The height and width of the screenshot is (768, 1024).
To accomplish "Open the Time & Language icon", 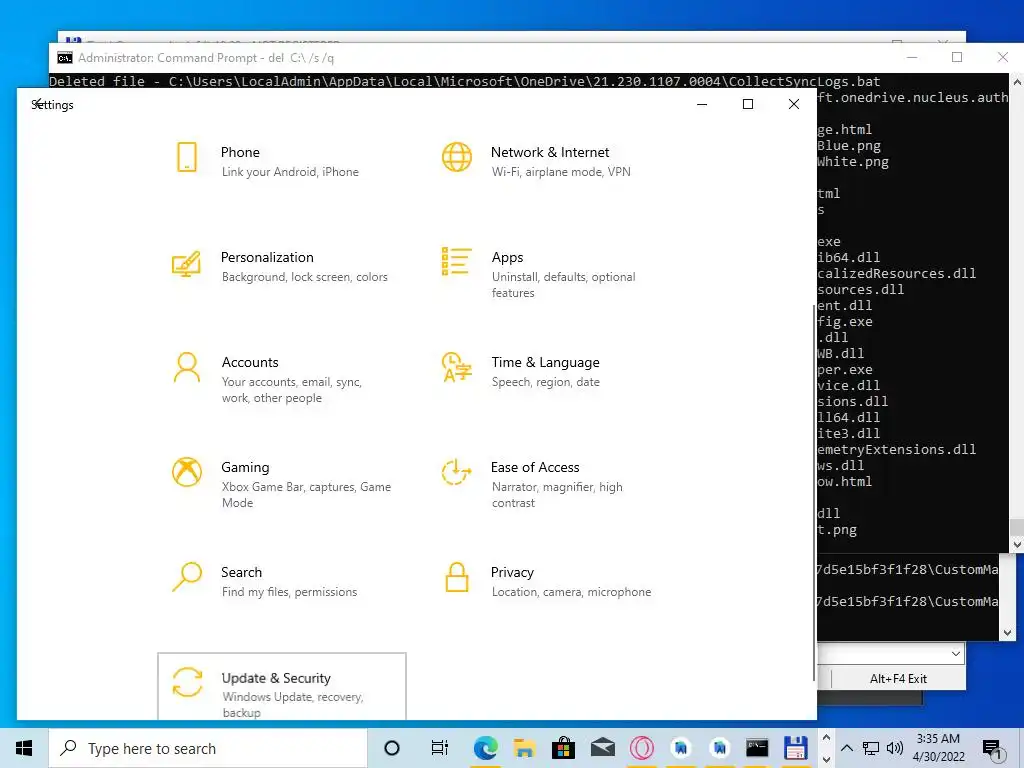I will (x=456, y=367).
